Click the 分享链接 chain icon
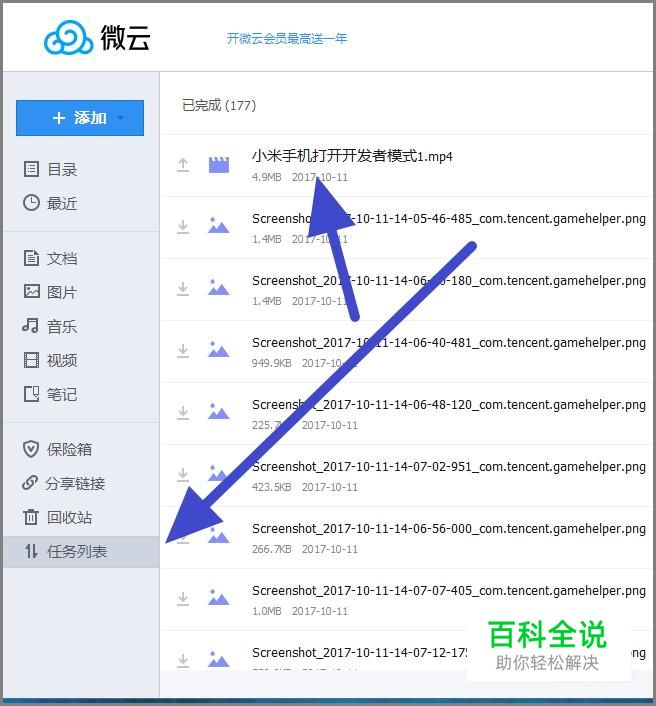656x706 pixels. point(30,483)
